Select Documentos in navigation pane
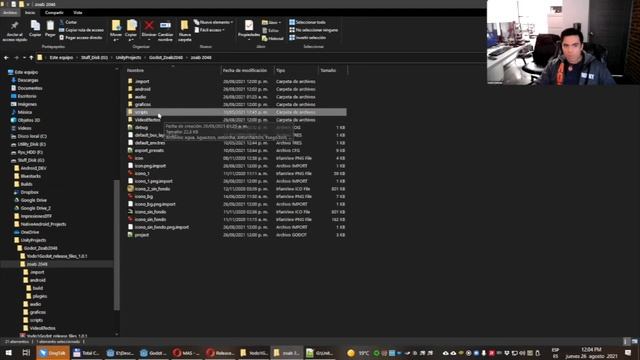The height and width of the screenshot is (360, 640). tap(29, 88)
